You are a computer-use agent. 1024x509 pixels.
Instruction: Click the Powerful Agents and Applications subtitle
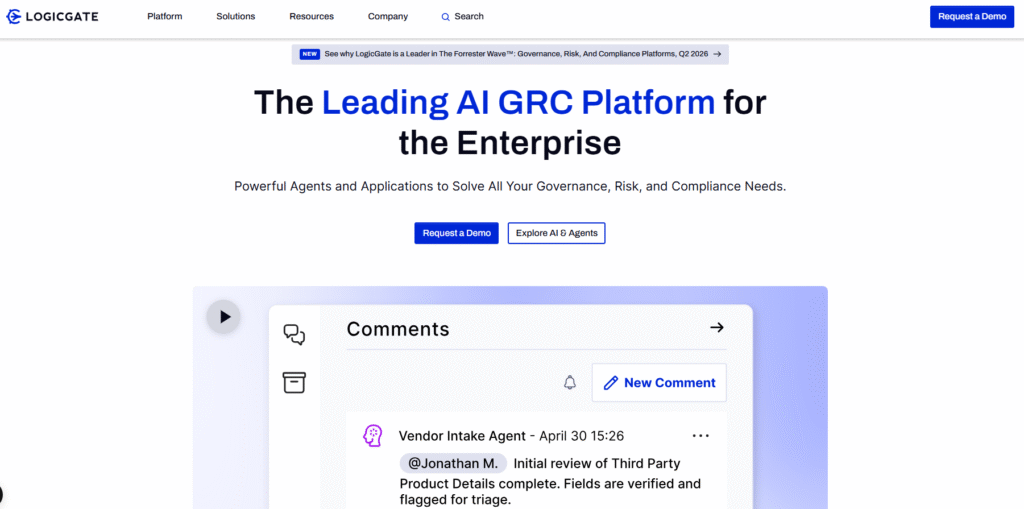510,186
